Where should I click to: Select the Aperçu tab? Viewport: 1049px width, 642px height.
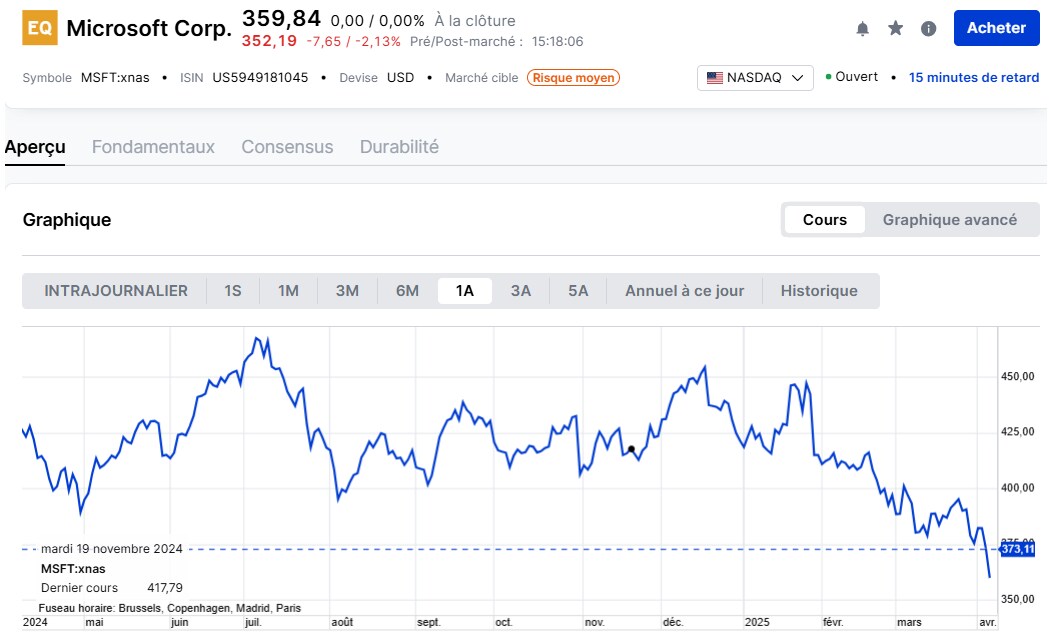tap(35, 146)
